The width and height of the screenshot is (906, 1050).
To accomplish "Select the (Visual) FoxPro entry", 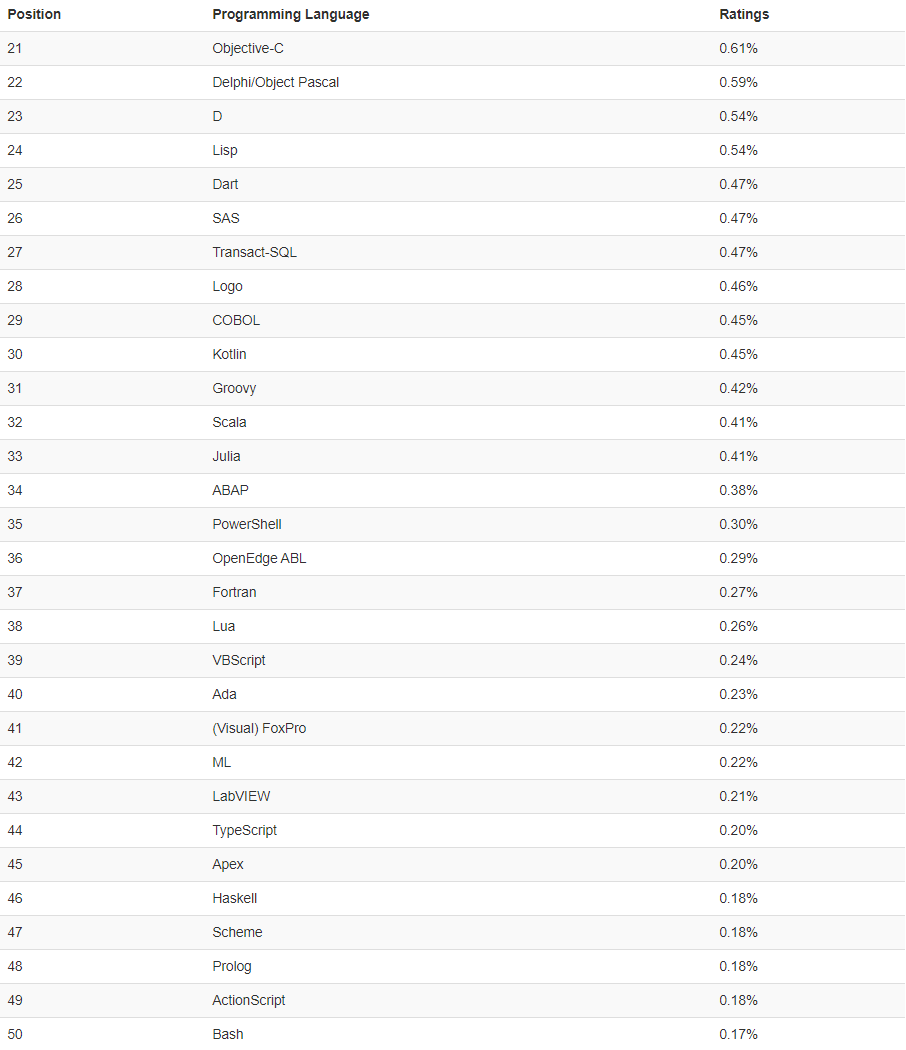I will tap(259, 729).
